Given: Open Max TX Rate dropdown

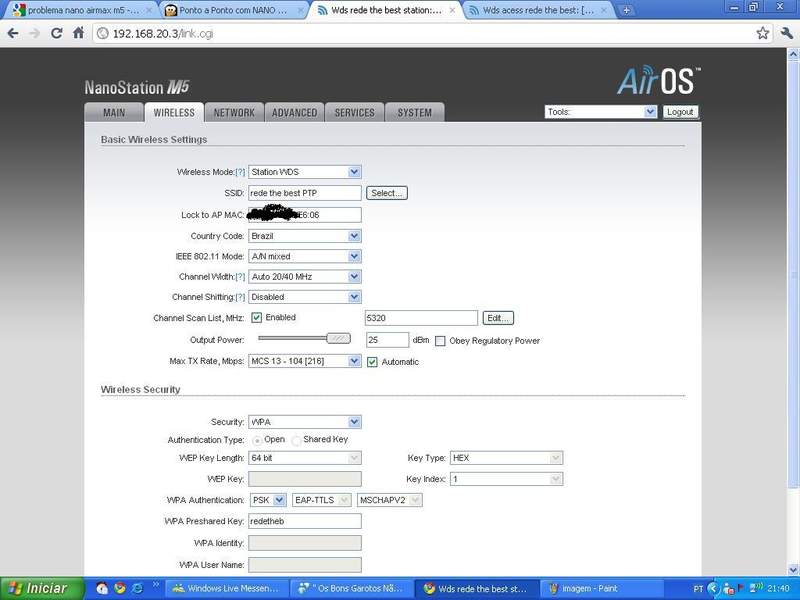Looking at the screenshot, I should click(x=305, y=361).
